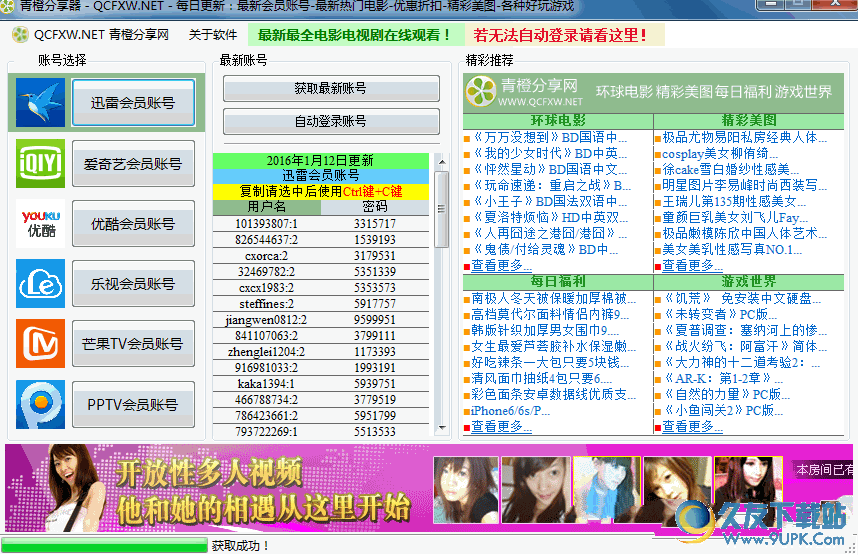Open the 关于软件 menu
Viewport: 858px width, 555px height.
(213, 35)
